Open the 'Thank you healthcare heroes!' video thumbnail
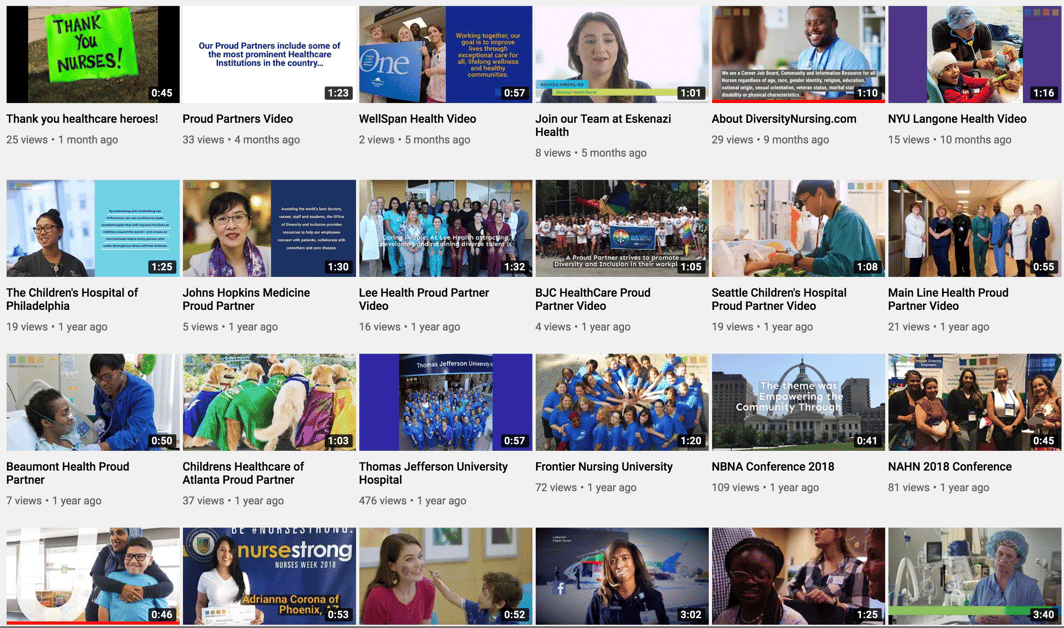The width and height of the screenshot is (1064, 628). [93, 54]
